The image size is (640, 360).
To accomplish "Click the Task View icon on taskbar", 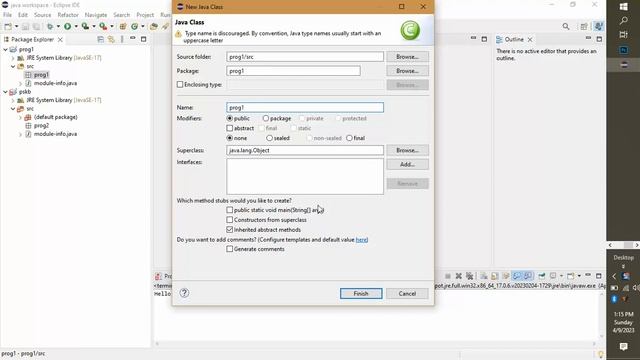I will [x=623, y=35].
